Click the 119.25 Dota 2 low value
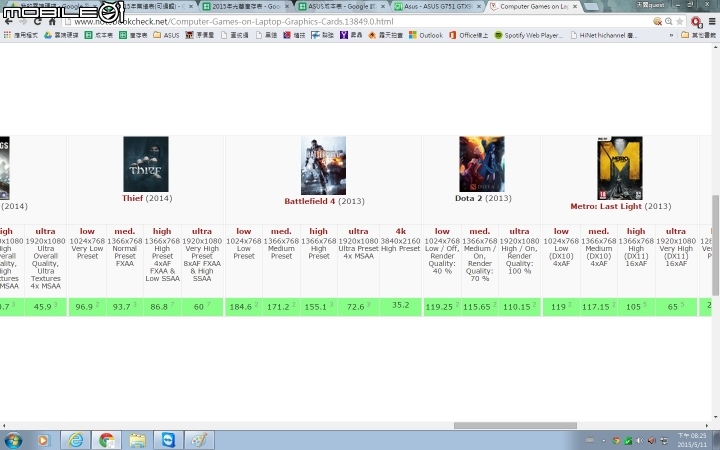The height and width of the screenshot is (450, 720). click(442, 307)
